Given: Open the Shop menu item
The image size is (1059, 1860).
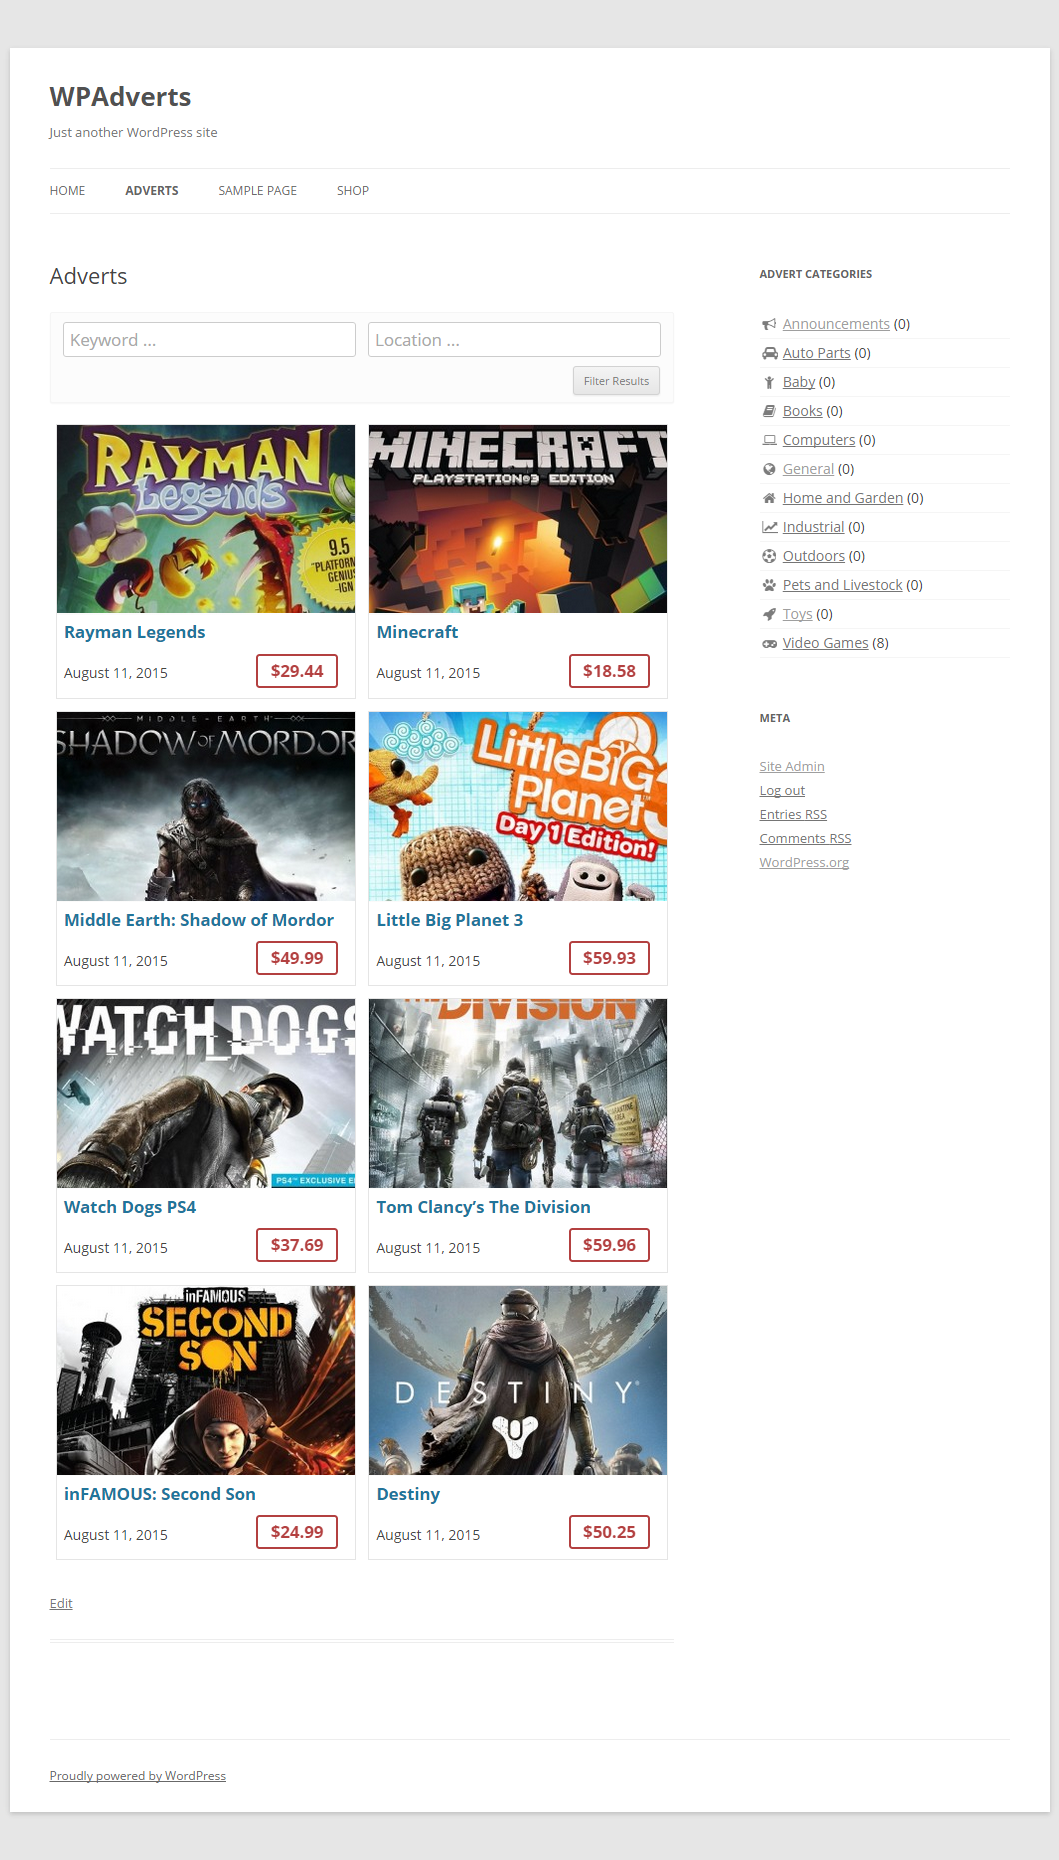Looking at the screenshot, I should 352,191.
